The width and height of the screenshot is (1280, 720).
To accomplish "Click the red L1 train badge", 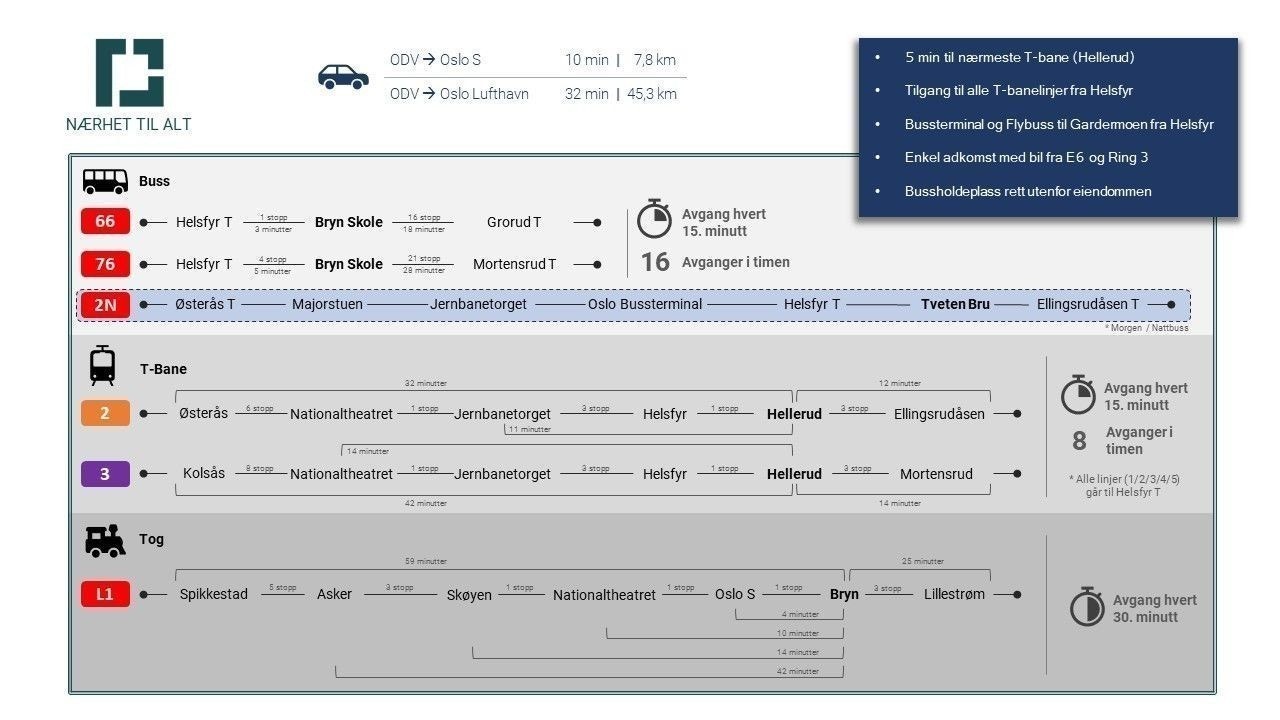I will point(105,594).
